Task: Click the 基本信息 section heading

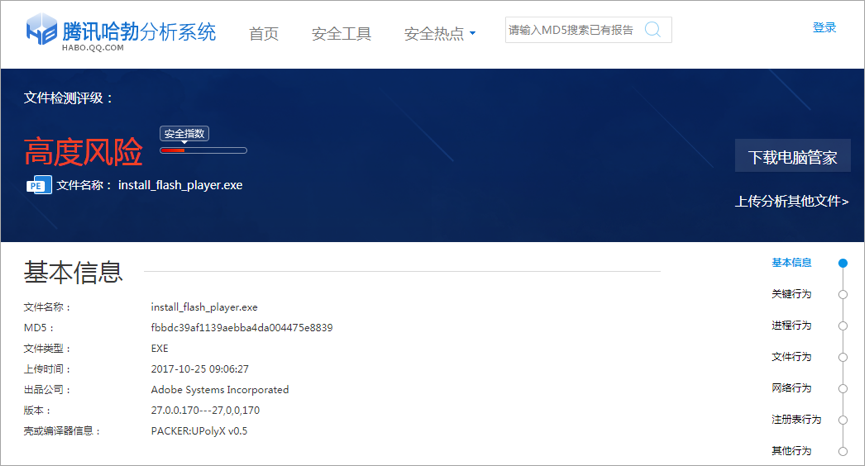Action: click(x=73, y=272)
